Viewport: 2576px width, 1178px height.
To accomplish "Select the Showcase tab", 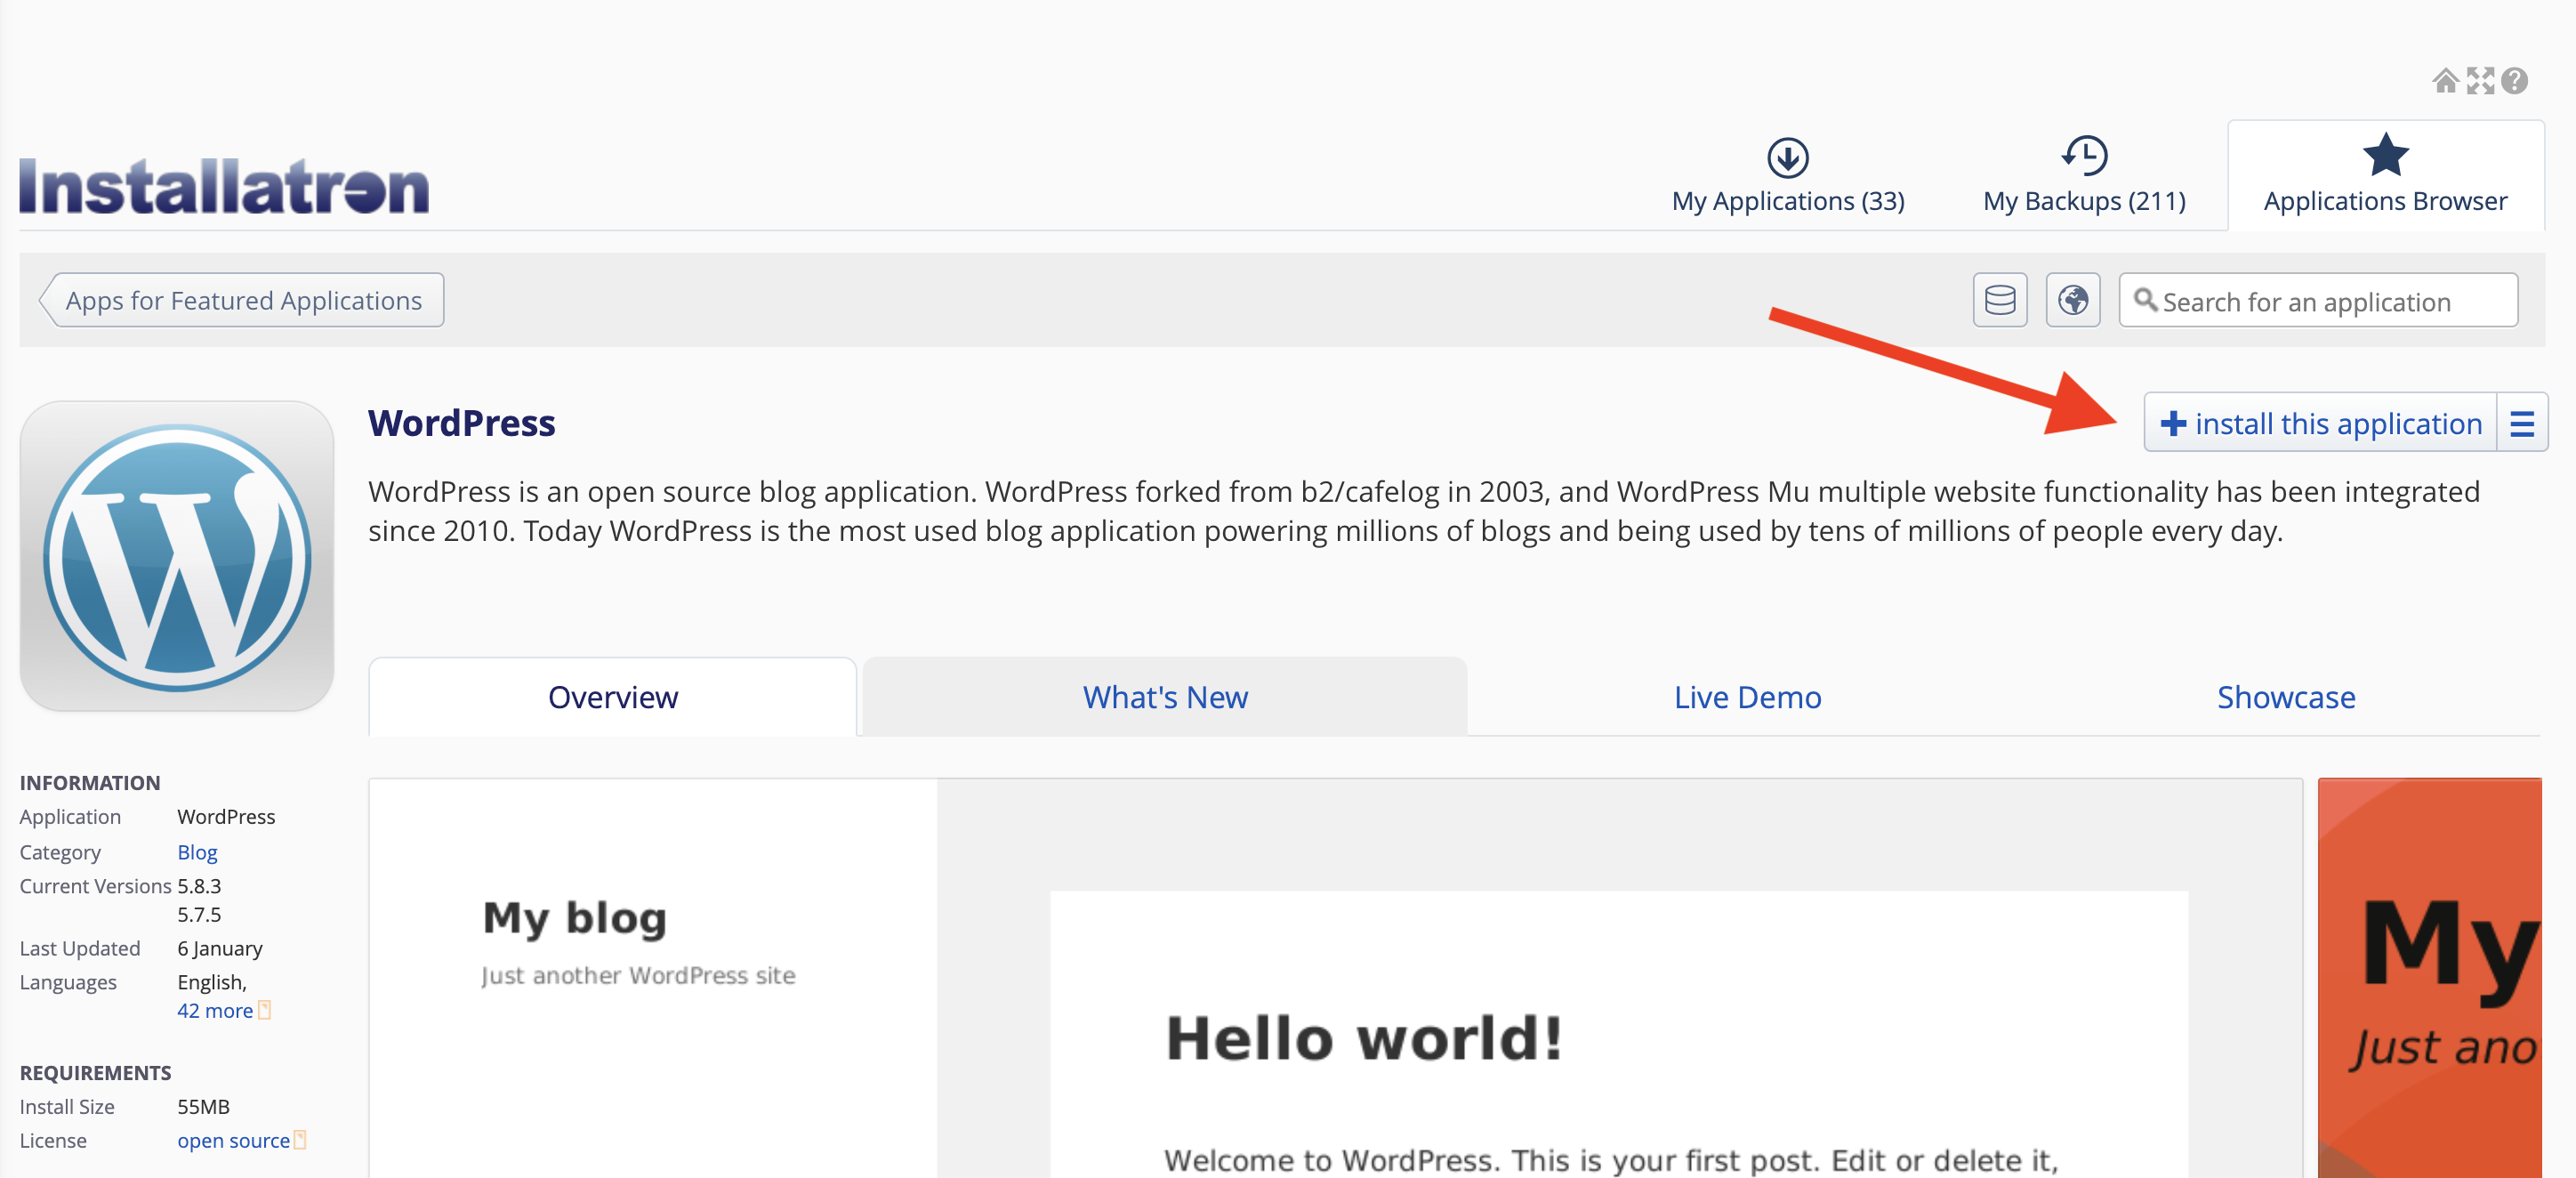I will click(2286, 697).
